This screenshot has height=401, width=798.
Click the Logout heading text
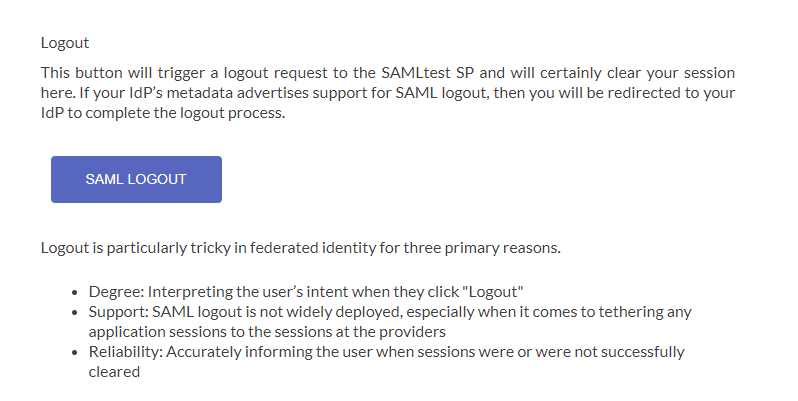(65, 43)
